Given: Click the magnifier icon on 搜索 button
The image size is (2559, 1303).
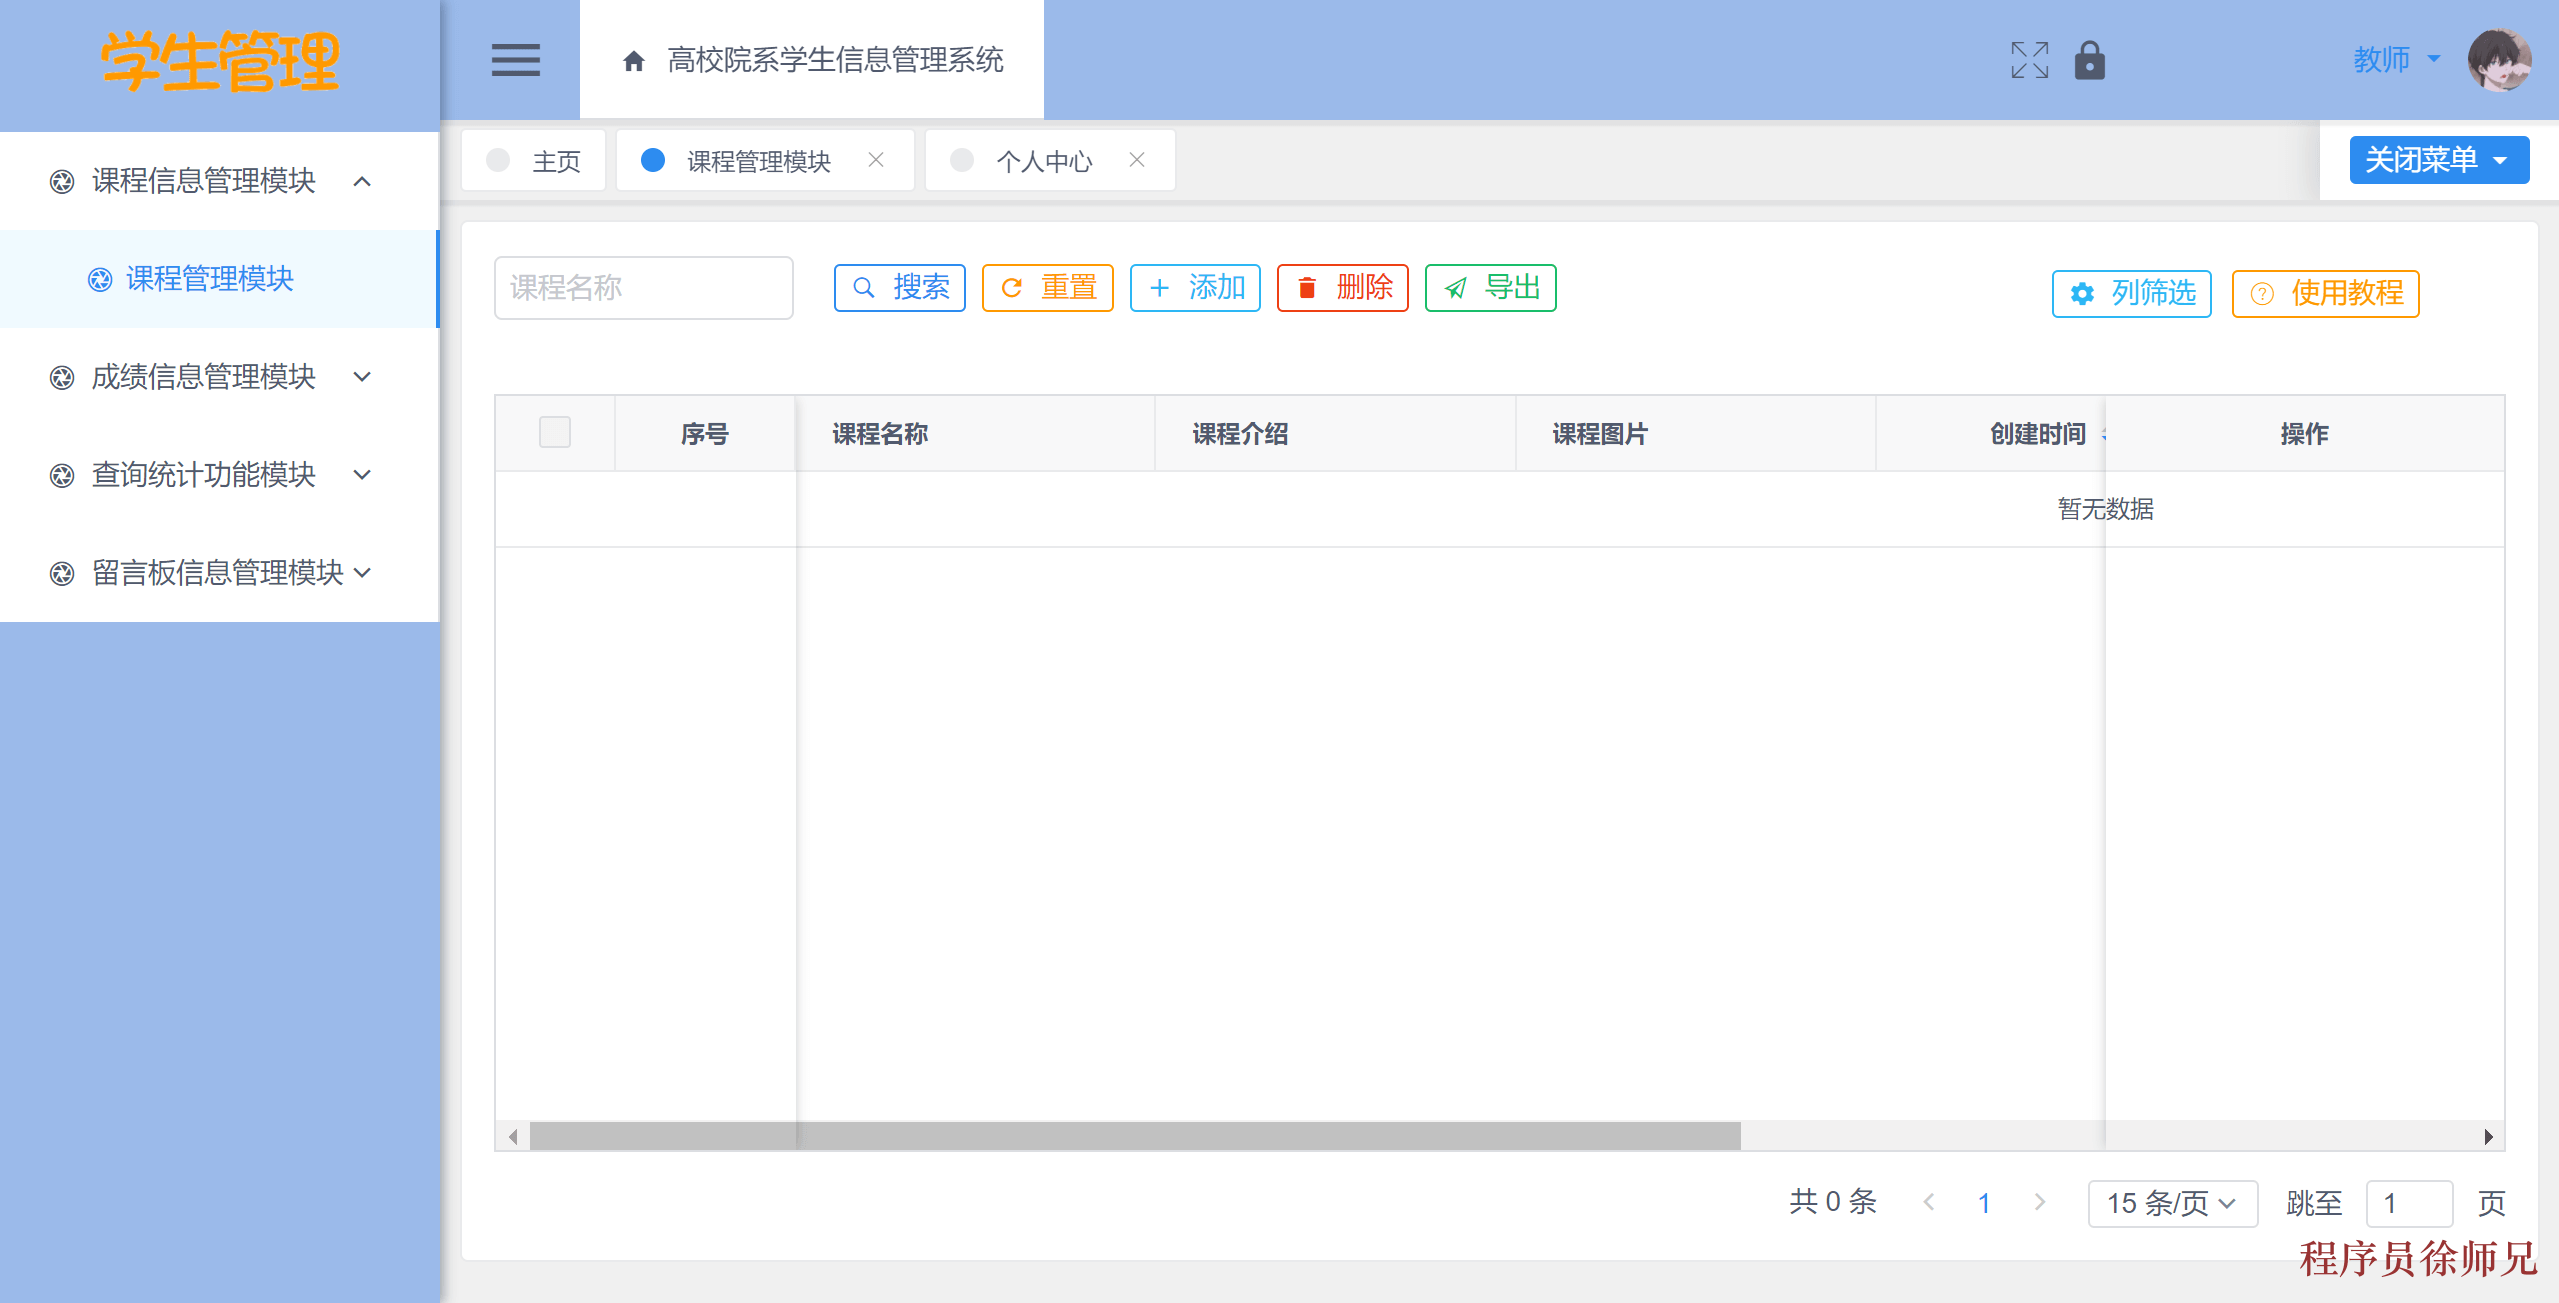Looking at the screenshot, I should click(863, 288).
